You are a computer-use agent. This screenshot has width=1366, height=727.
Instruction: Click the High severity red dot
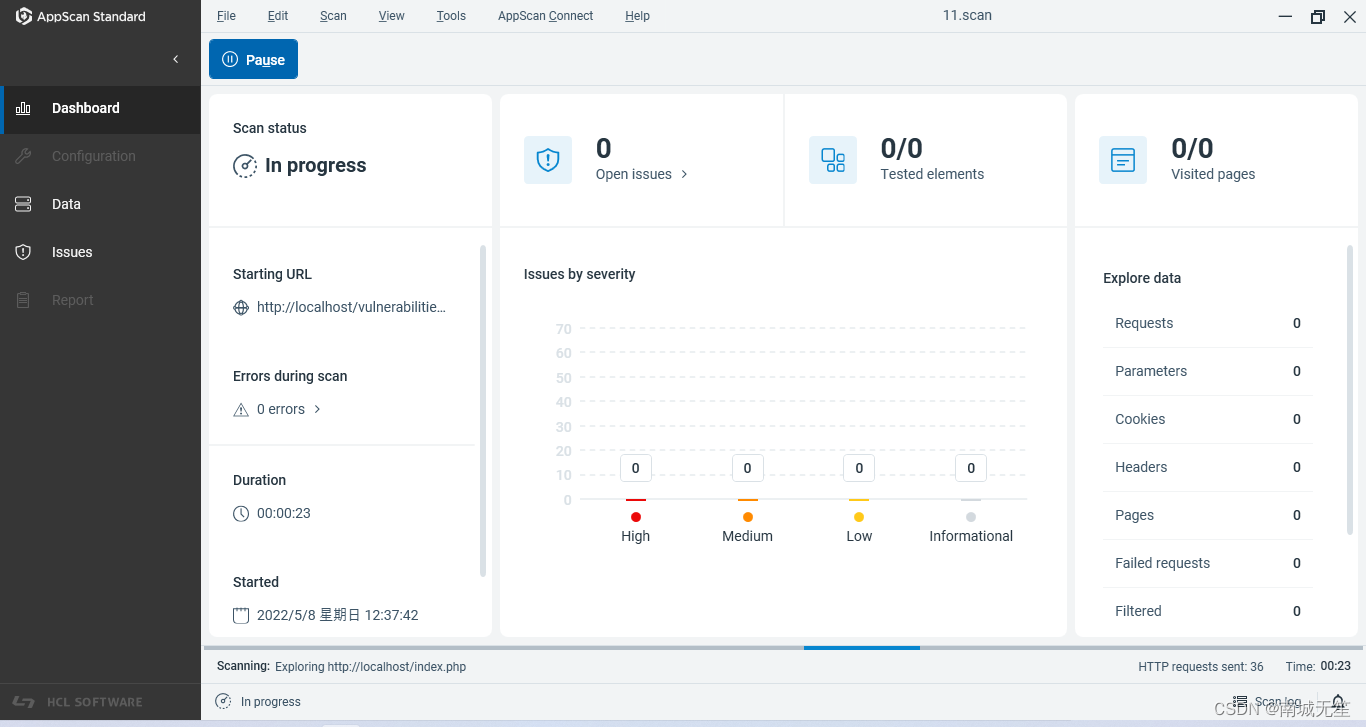point(636,517)
